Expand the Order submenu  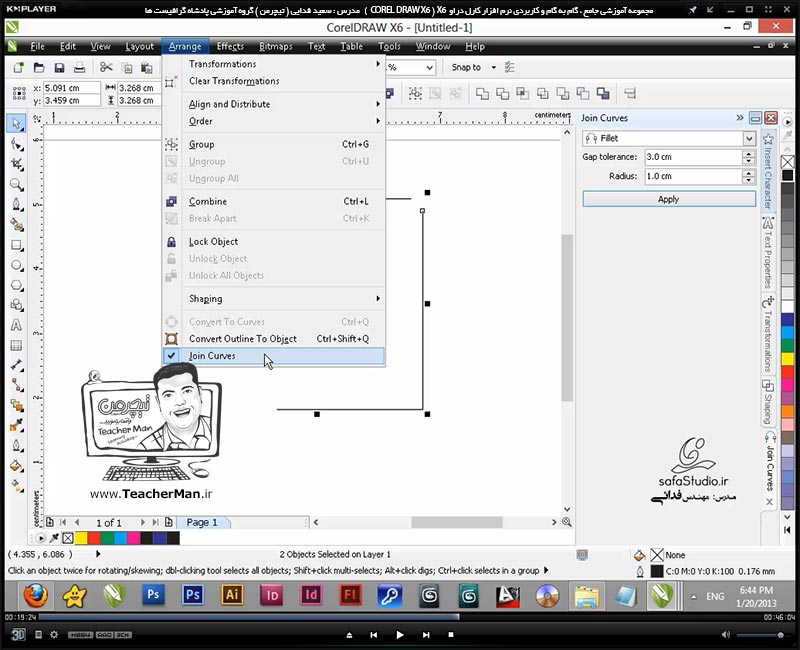pyautogui.click(x=273, y=121)
